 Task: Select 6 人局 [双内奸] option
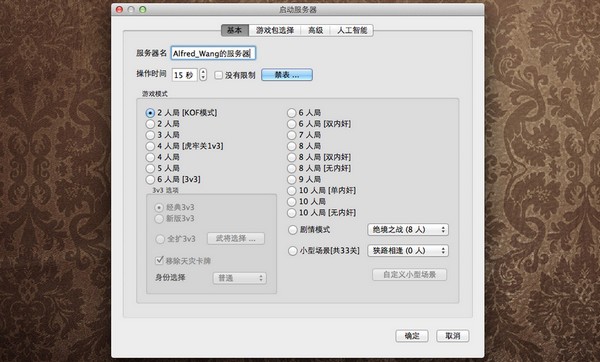point(292,124)
